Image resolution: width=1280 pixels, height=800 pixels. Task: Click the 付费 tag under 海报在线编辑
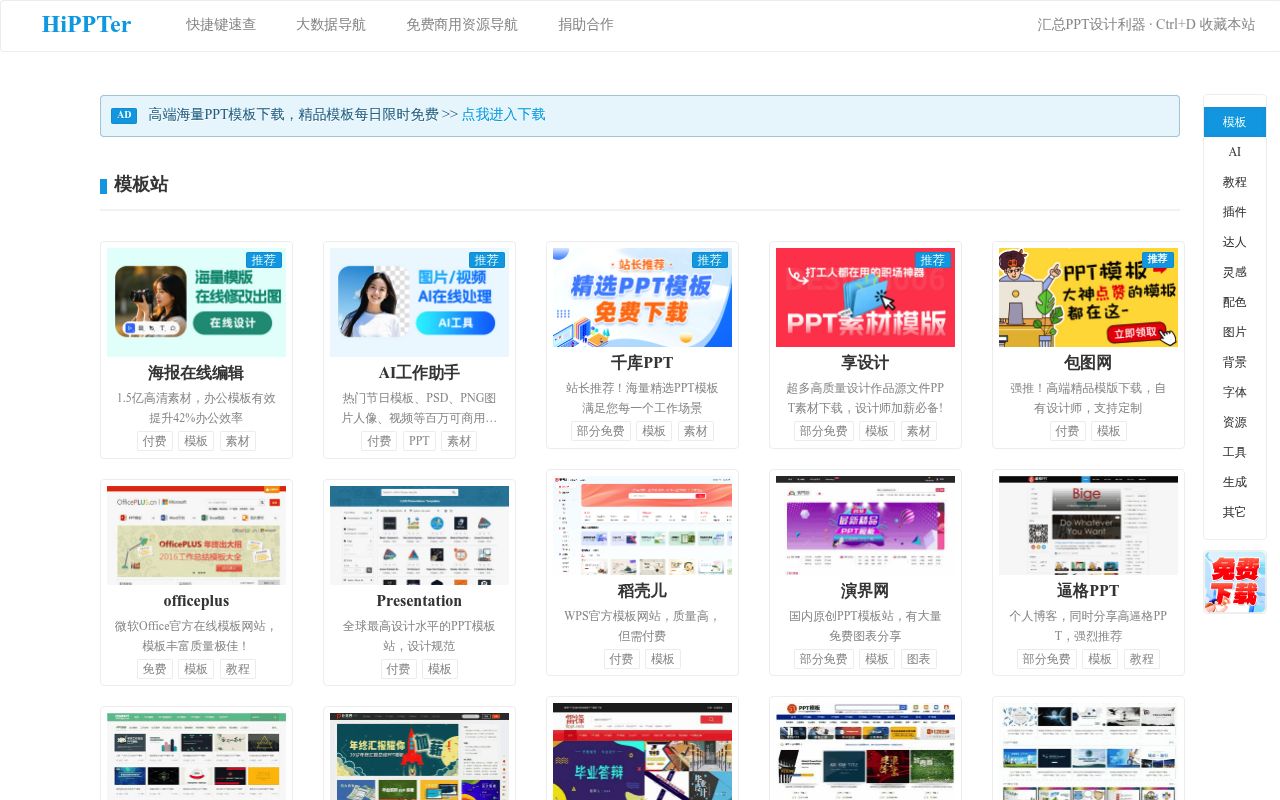[155, 441]
